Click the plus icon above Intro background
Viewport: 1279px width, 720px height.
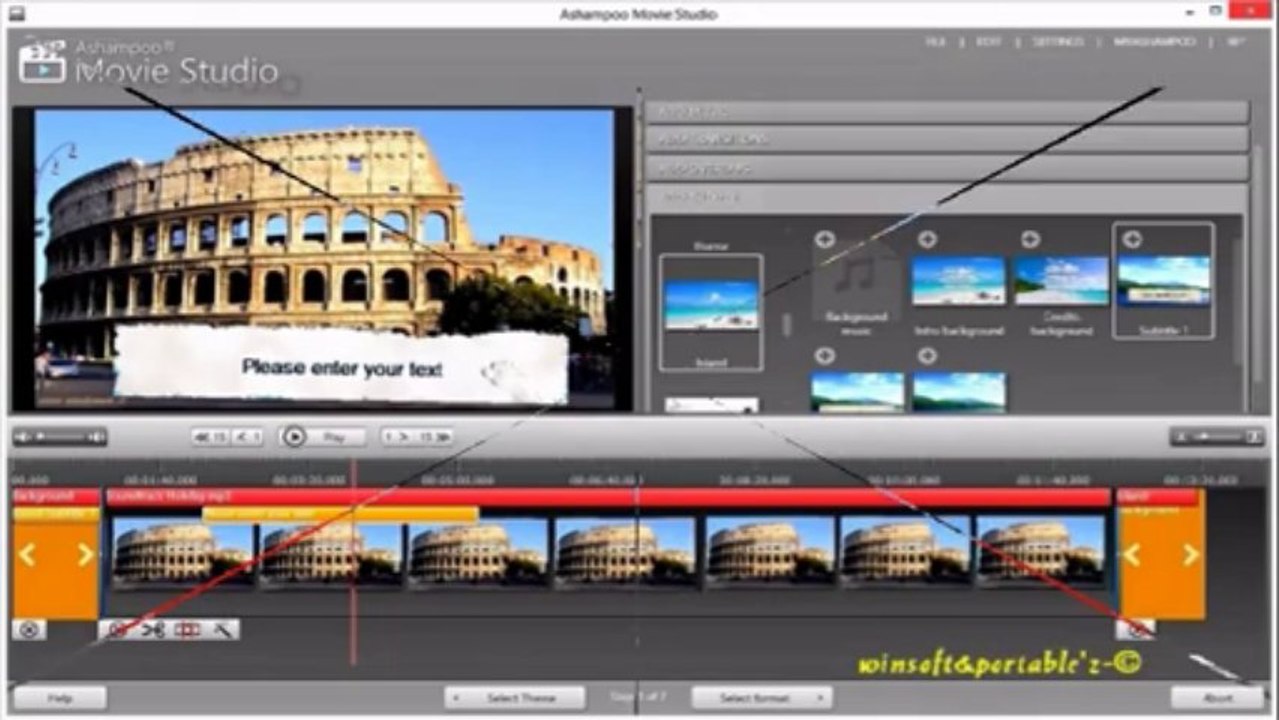click(x=927, y=239)
